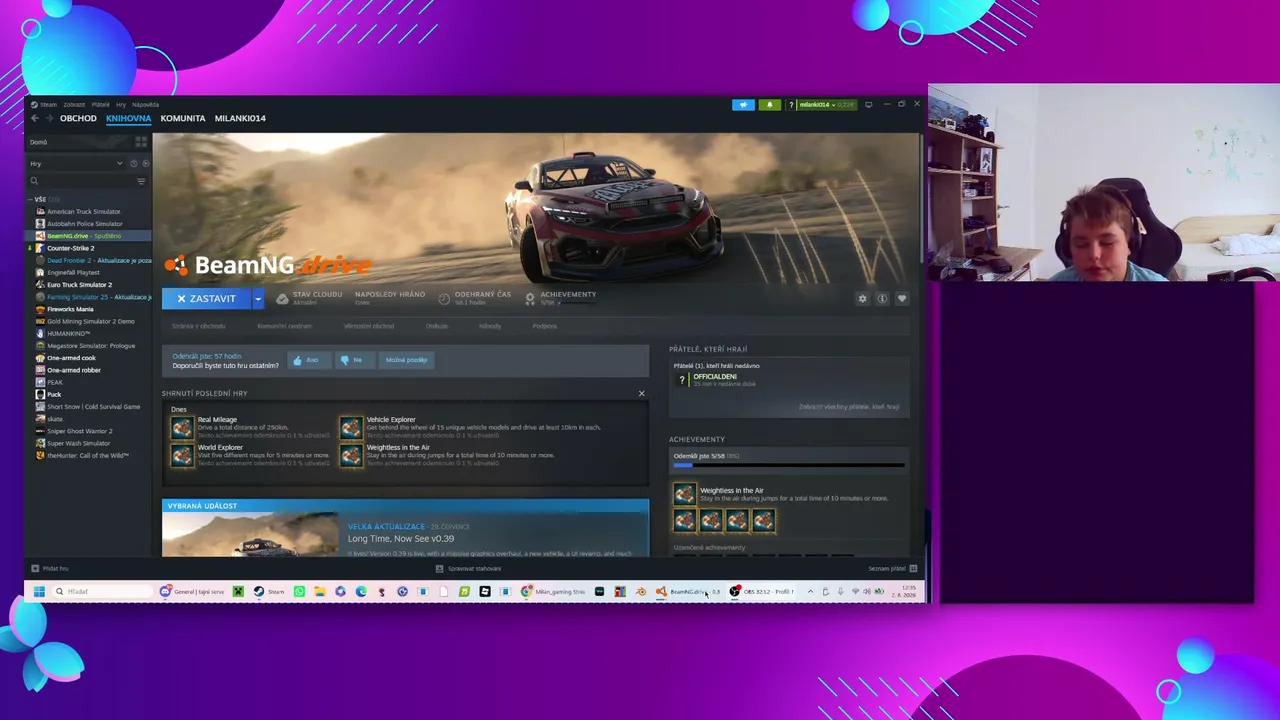Screen dimensions: 1280x720
Task: Close the recent game summary panel
Action: tap(642, 393)
